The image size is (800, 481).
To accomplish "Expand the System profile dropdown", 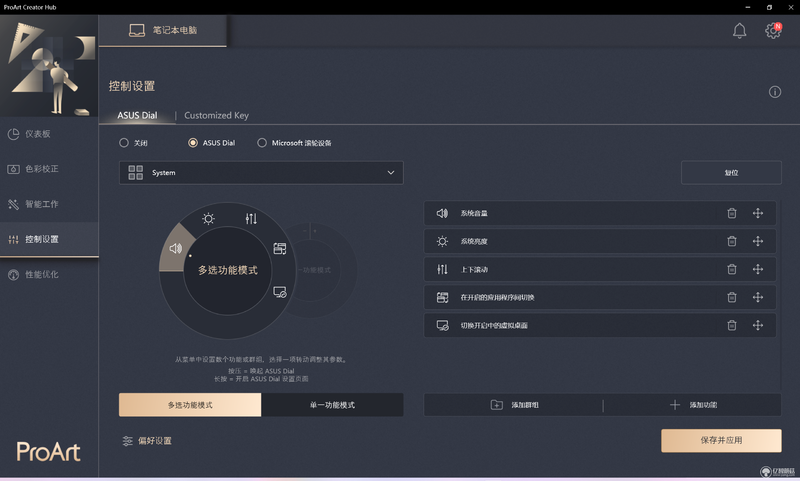I will pyautogui.click(x=261, y=172).
